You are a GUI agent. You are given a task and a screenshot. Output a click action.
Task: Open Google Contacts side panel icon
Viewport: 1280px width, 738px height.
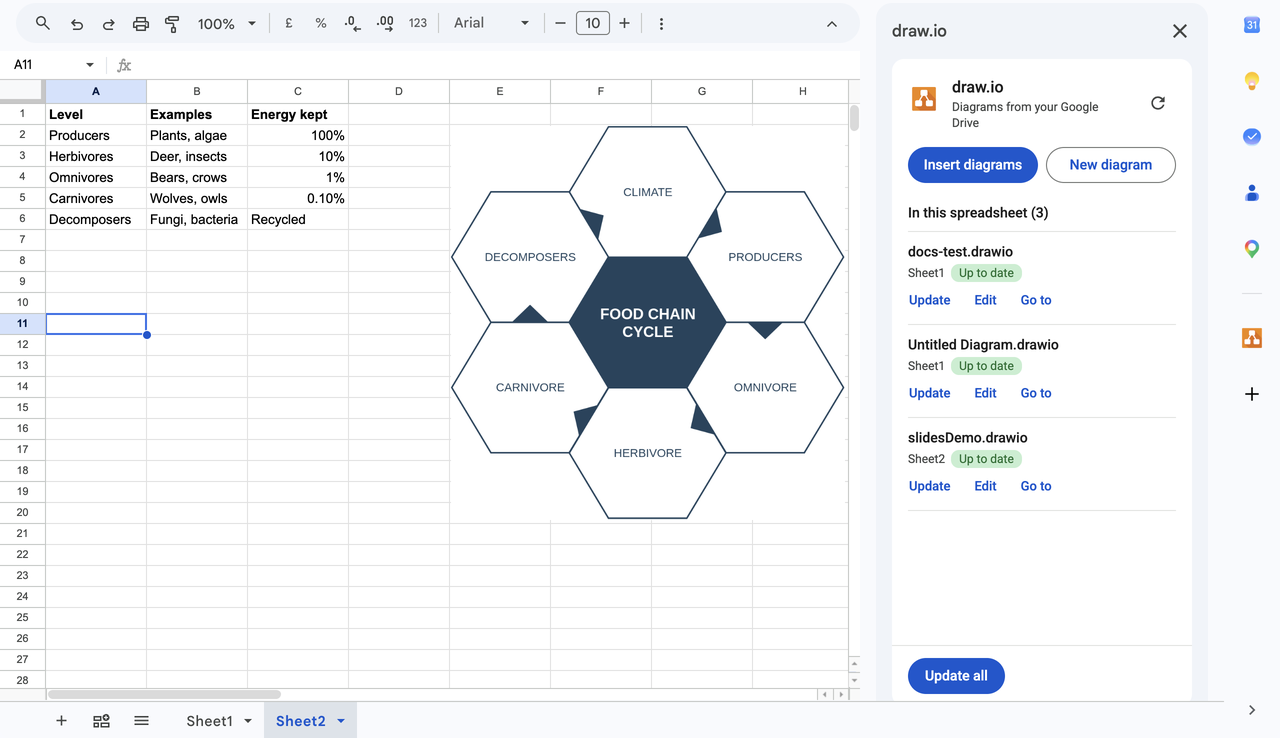coord(1252,193)
